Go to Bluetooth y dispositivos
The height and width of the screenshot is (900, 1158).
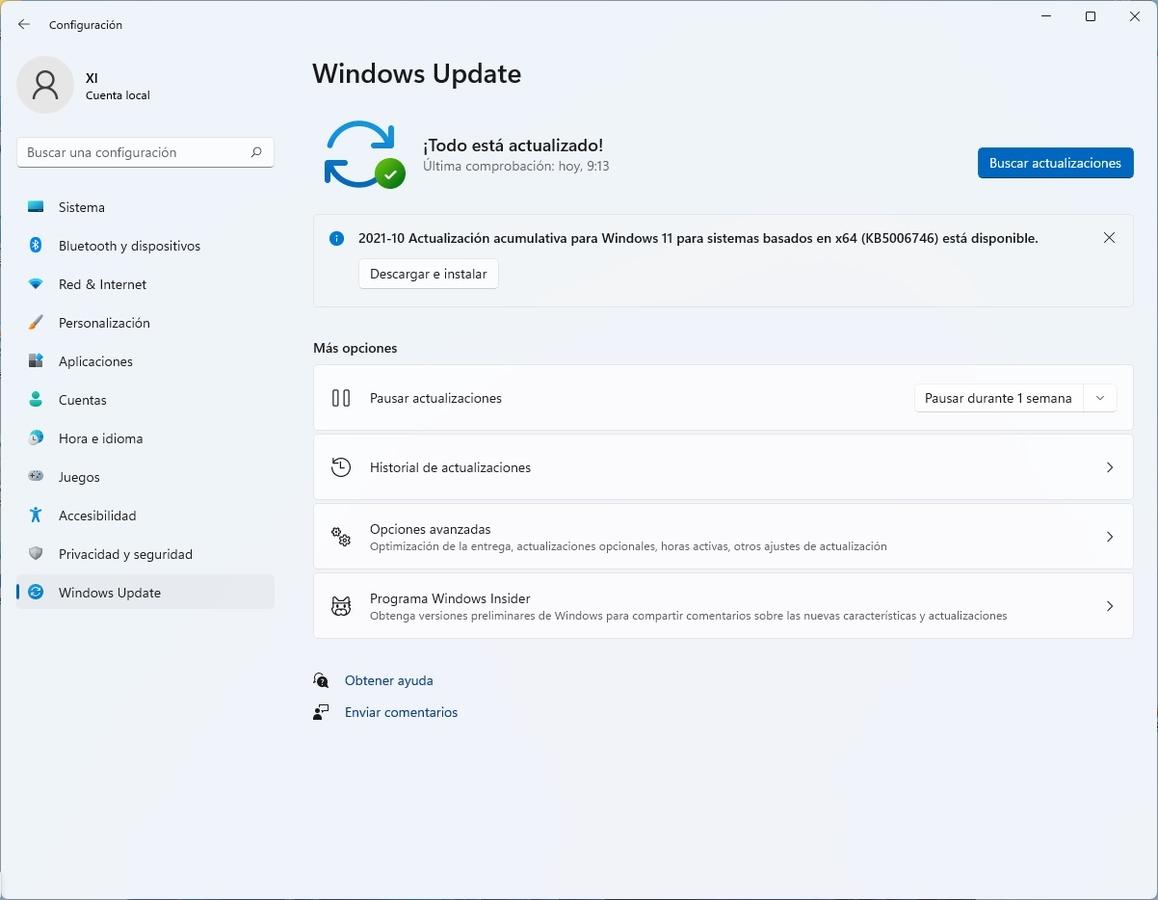(x=145, y=245)
